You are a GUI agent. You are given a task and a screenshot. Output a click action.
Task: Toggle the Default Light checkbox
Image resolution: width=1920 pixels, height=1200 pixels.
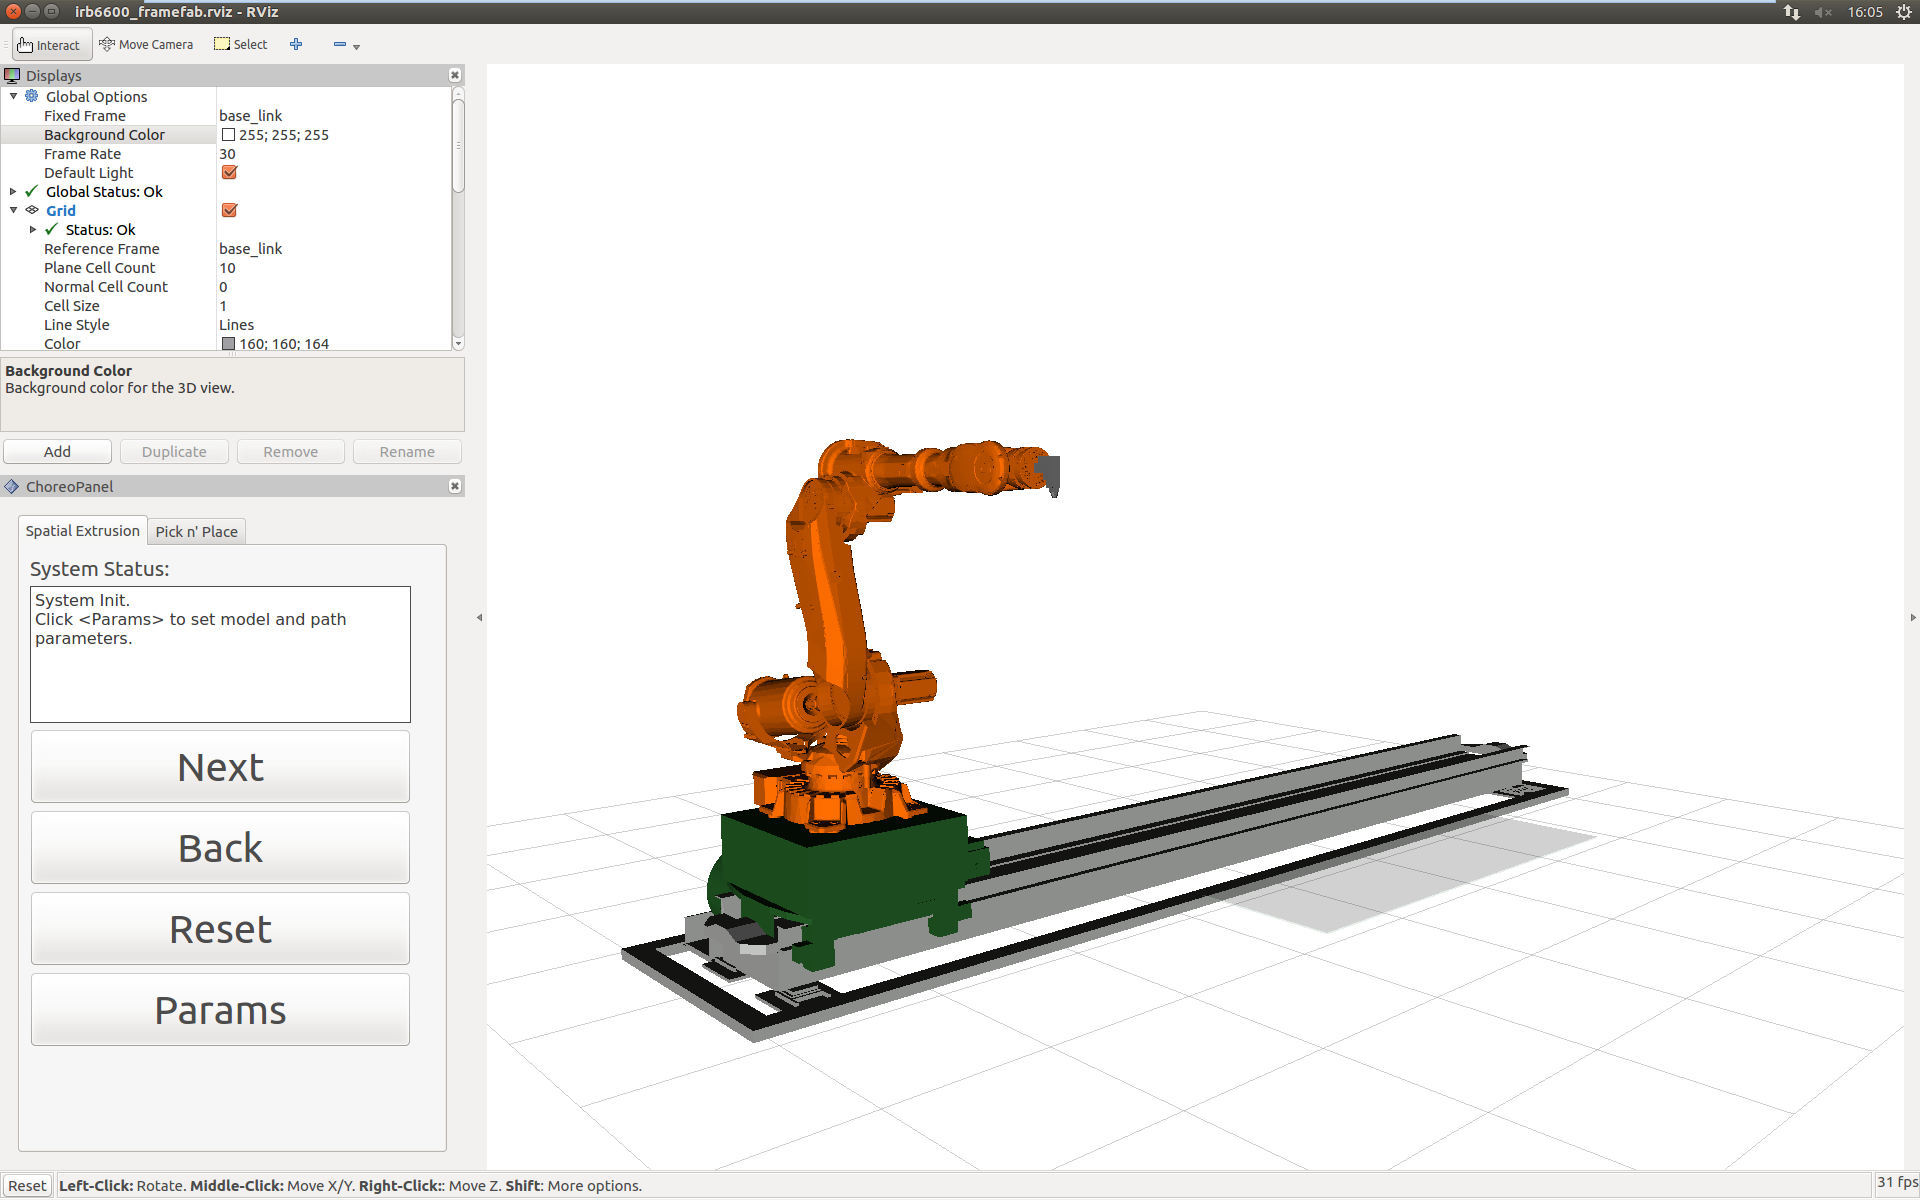coord(227,171)
